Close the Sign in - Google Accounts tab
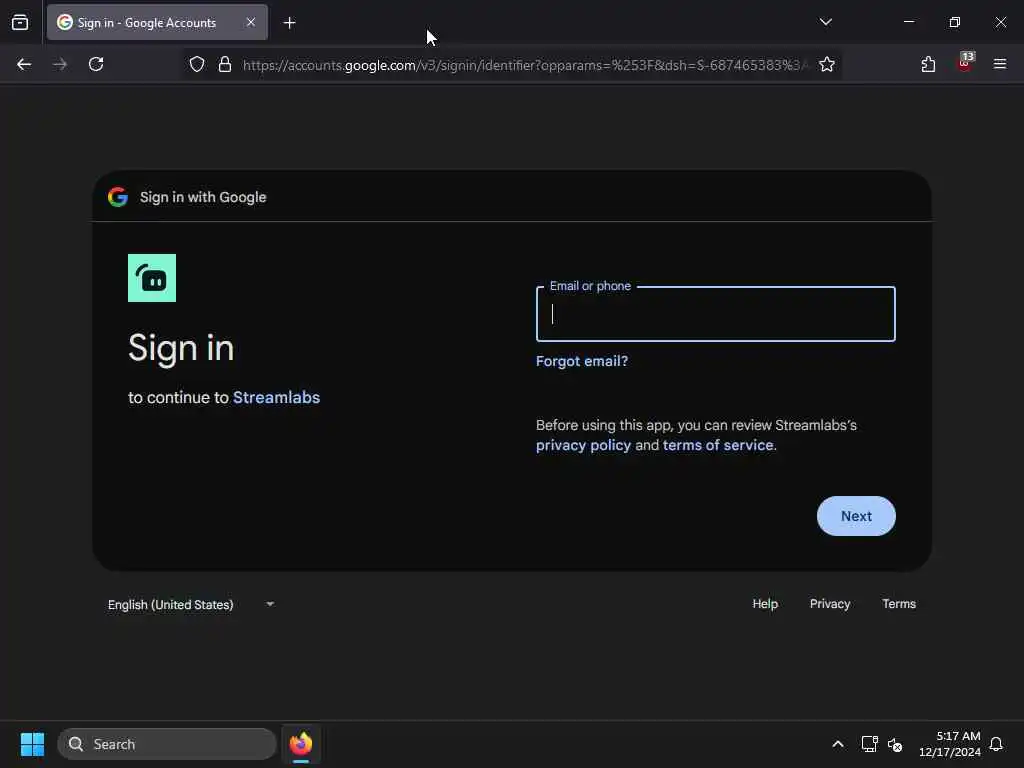Viewport: 1024px width, 768px height. (x=251, y=22)
